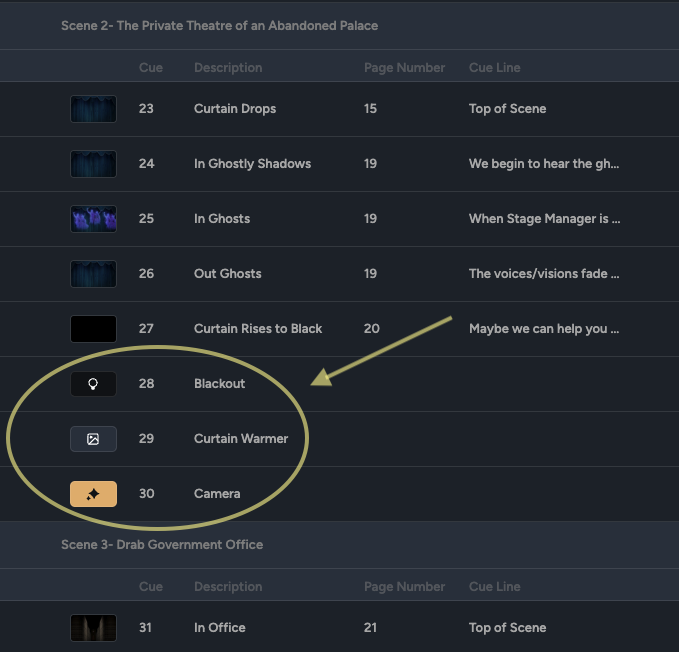Viewport: 679px width, 652px height.
Task: Open the purple ghosts thumbnail for cue 25
Action: pyautogui.click(x=93, y=219)
